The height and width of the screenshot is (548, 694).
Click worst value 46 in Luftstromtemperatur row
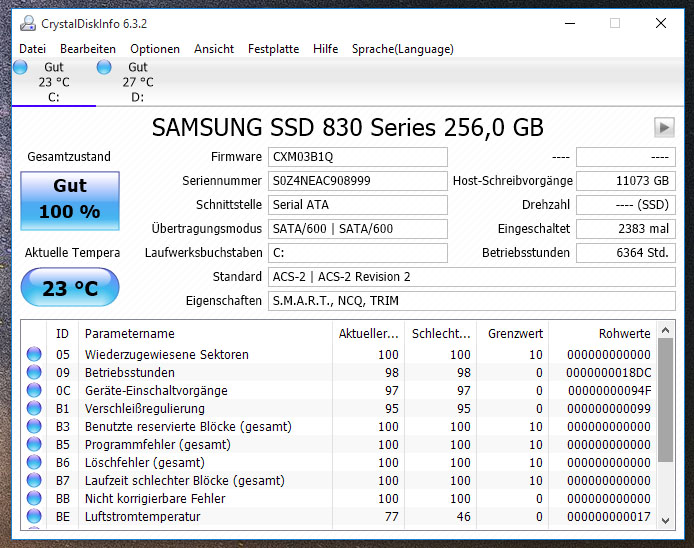463,516
